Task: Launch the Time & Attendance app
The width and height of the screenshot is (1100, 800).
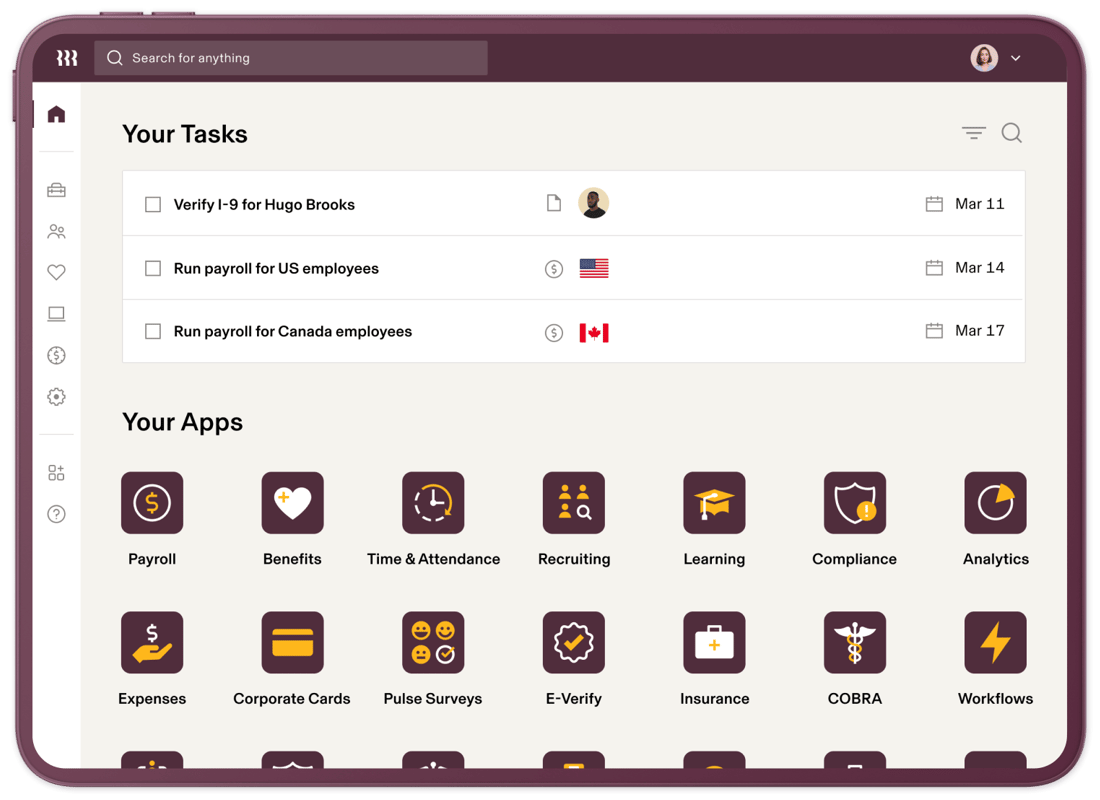Action: 433,502
